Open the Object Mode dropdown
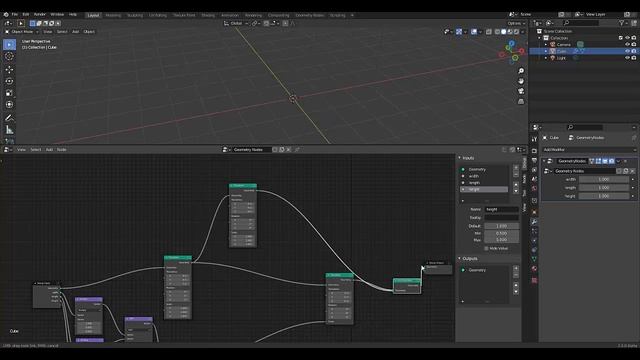Viewport: 640px width, 360px height. point(22,32)
